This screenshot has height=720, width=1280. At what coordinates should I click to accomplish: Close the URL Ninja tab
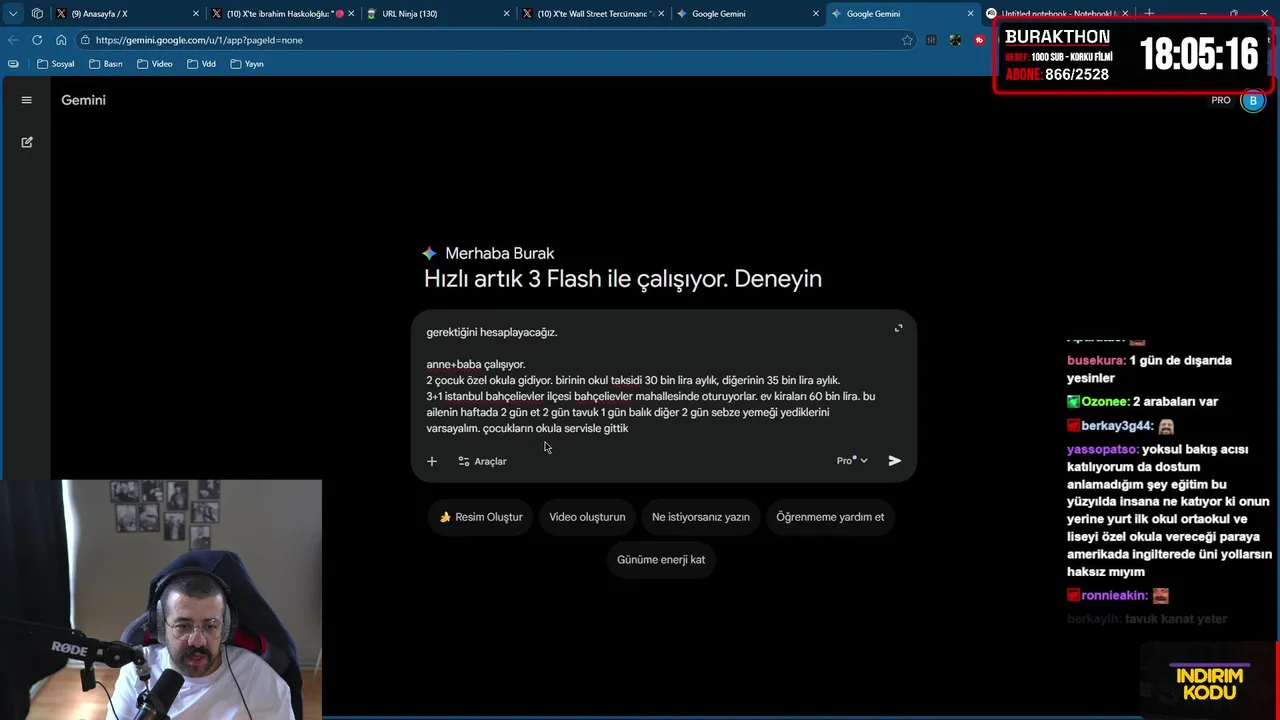506,14
